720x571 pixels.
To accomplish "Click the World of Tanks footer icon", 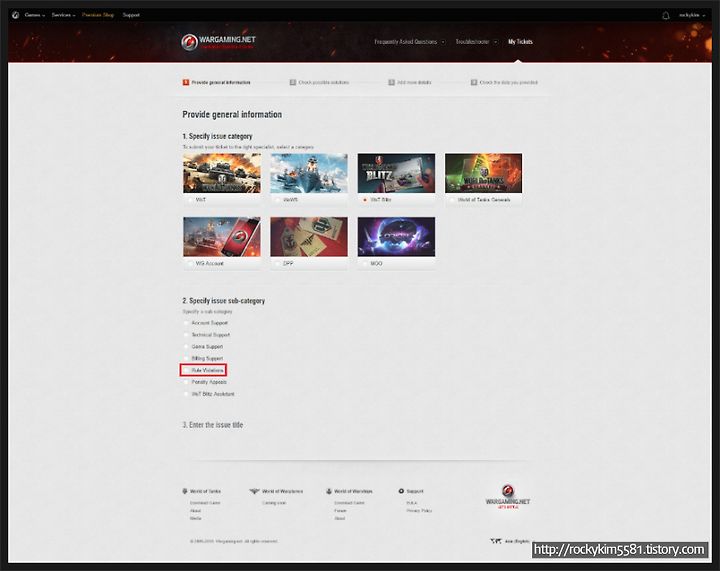I will point(185,491).
